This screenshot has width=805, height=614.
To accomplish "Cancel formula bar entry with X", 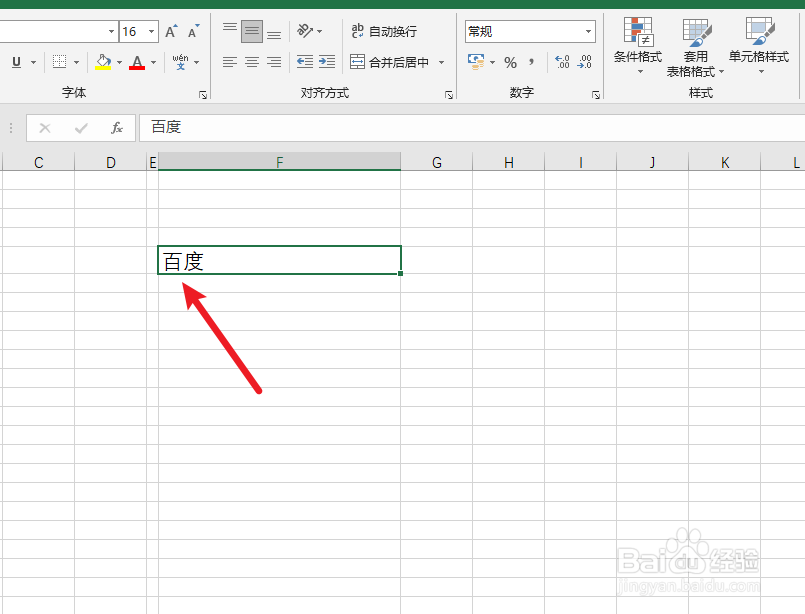I will coord(45,128).
